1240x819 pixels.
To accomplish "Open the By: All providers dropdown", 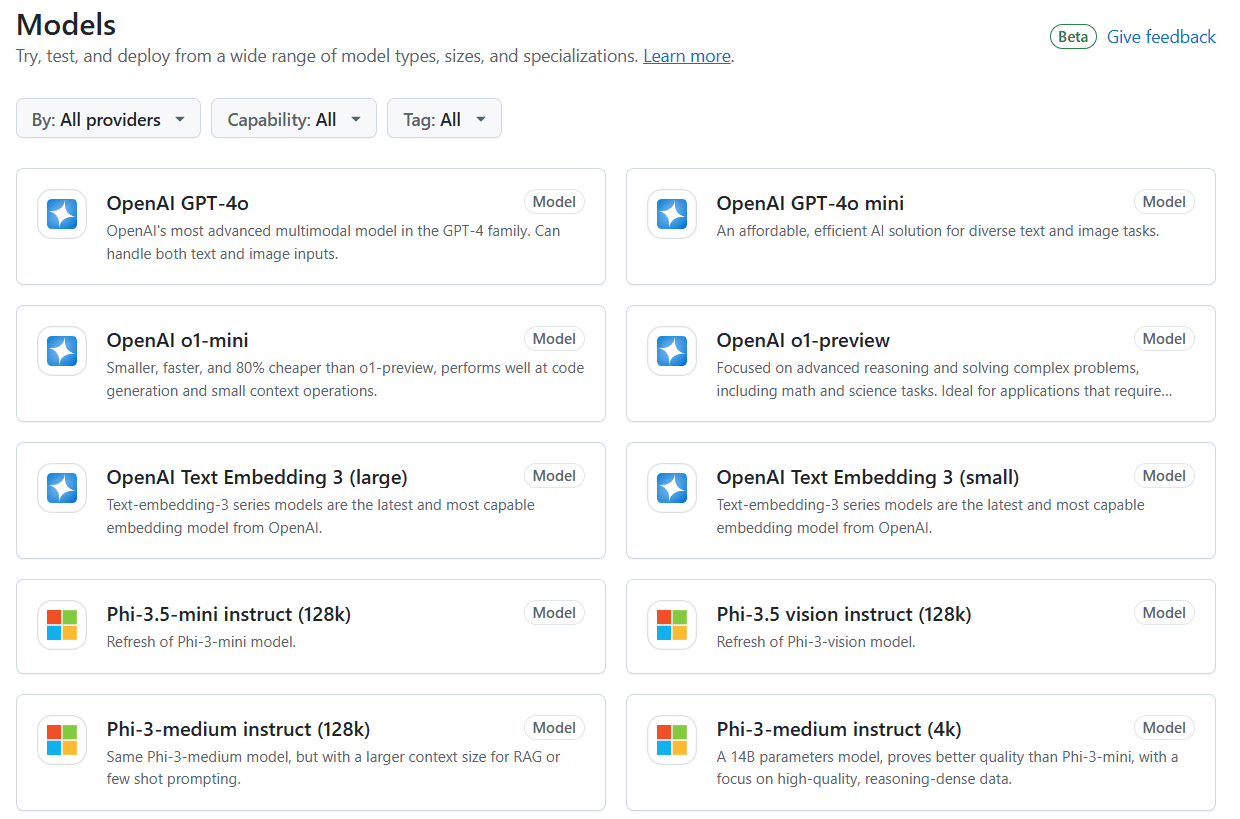I will tap(108, 119).
